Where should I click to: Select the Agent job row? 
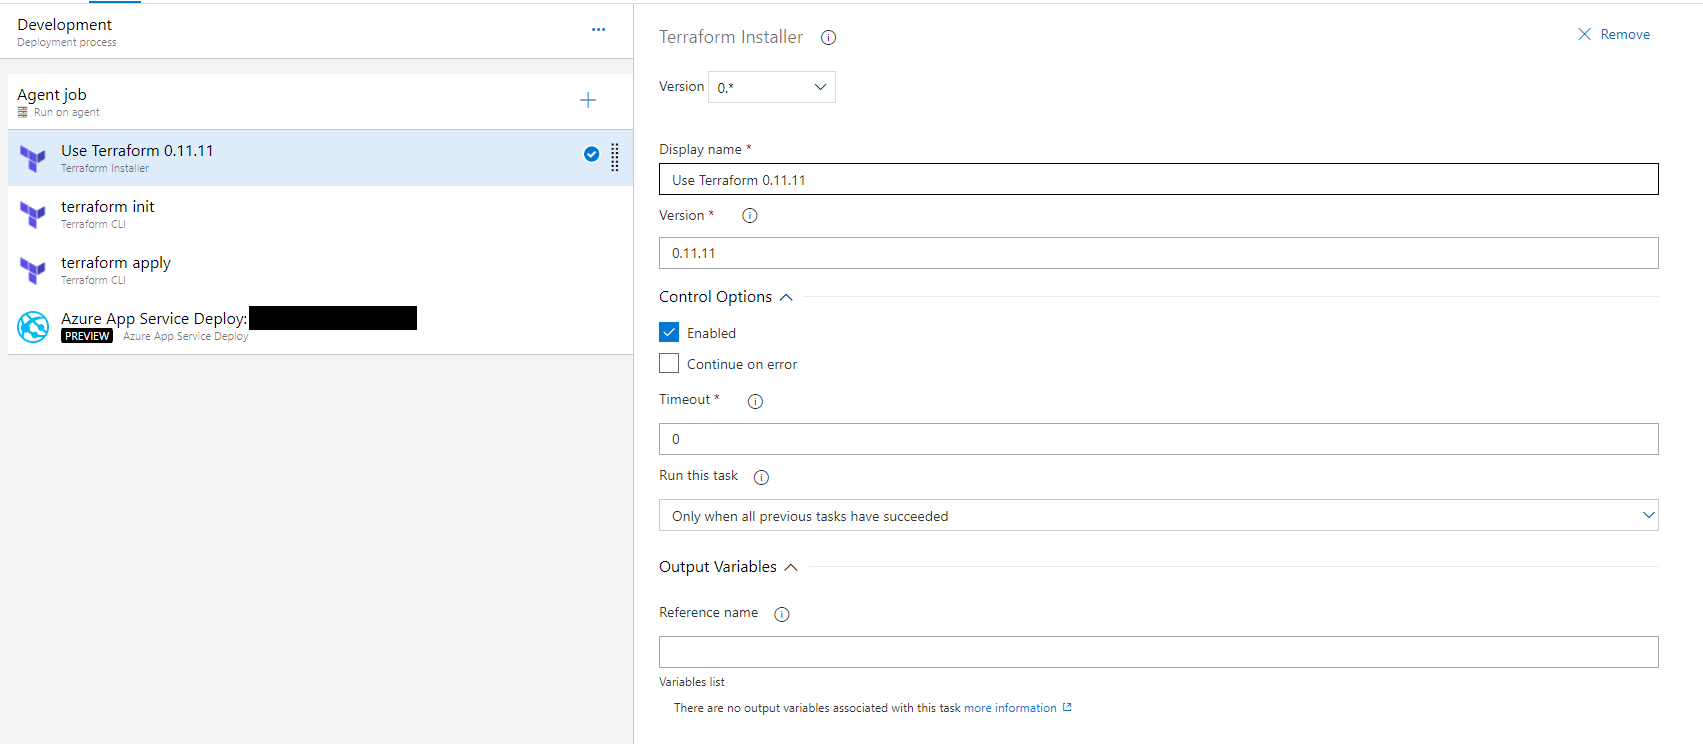pyautogui.click(x=320, y=101)
